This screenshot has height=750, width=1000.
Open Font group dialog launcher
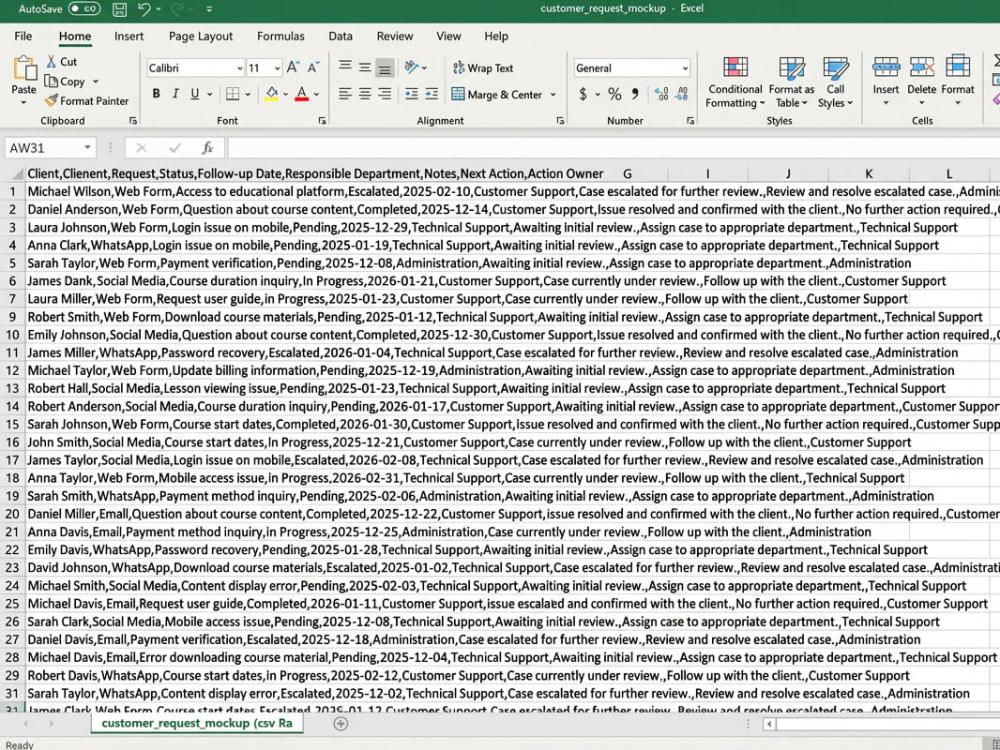click(x=322, y=121)
